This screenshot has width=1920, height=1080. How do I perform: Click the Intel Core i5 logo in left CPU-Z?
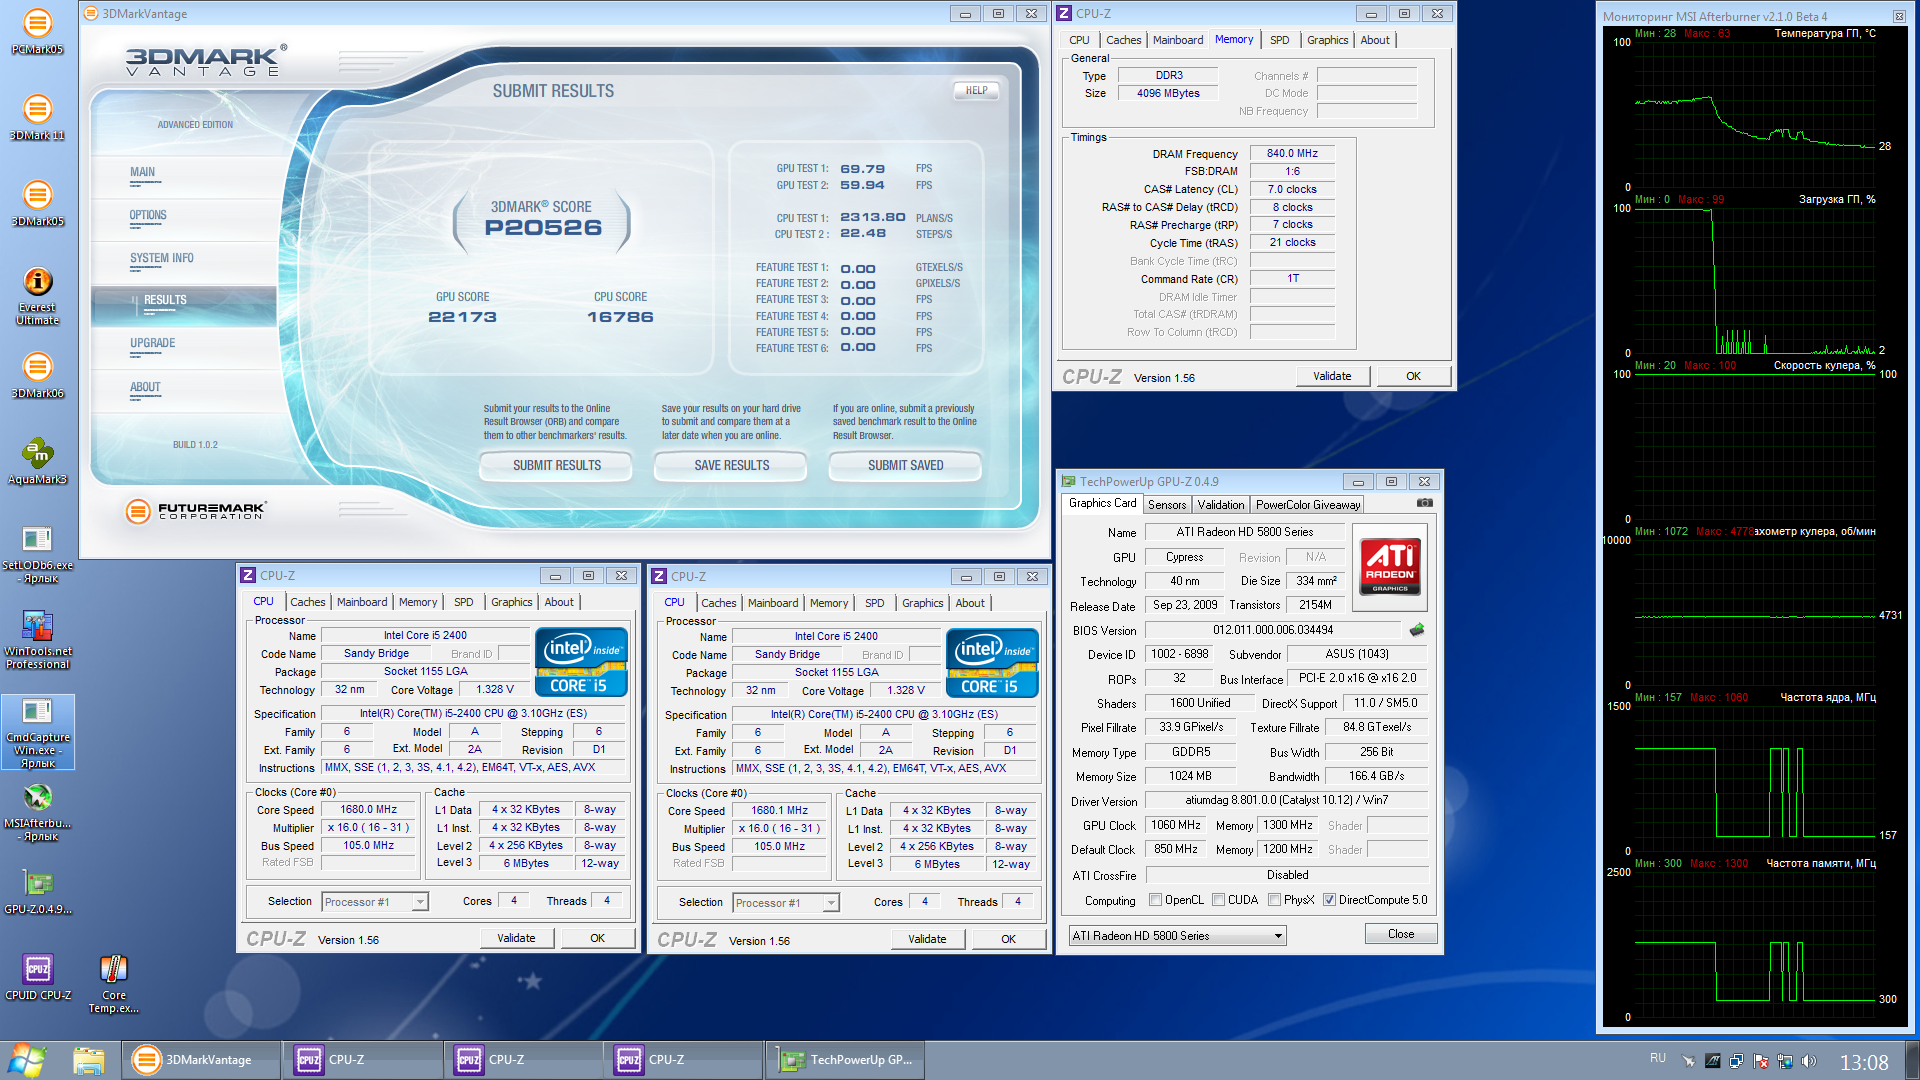[x=581, y=661]
